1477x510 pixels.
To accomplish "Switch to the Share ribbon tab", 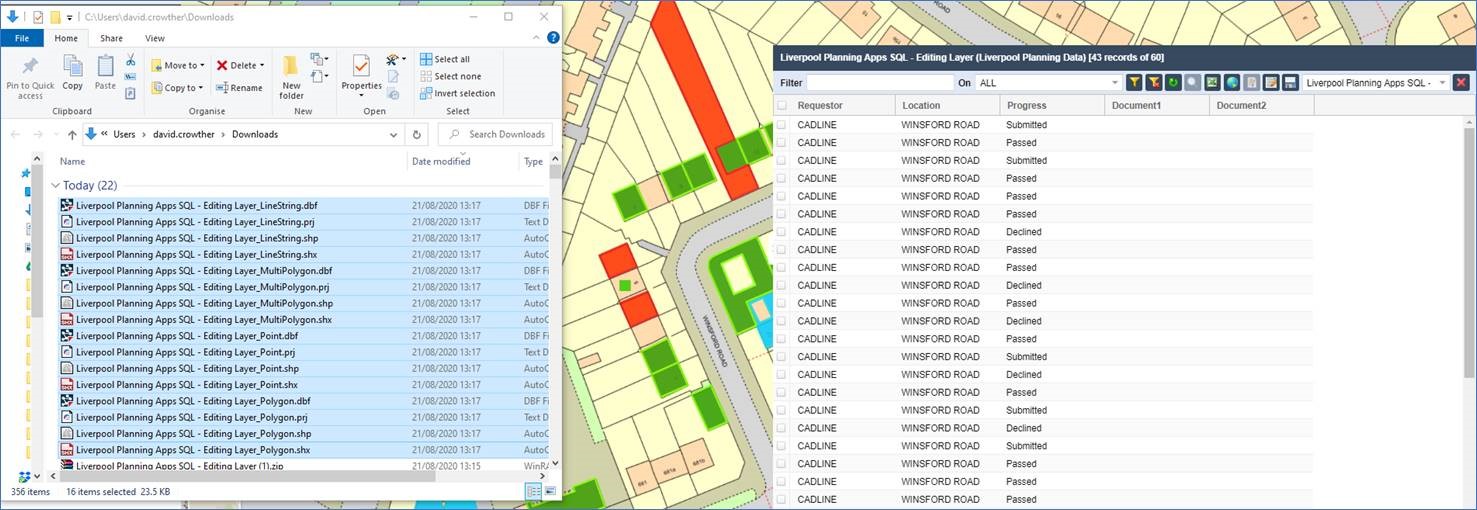I will point(111,38).
